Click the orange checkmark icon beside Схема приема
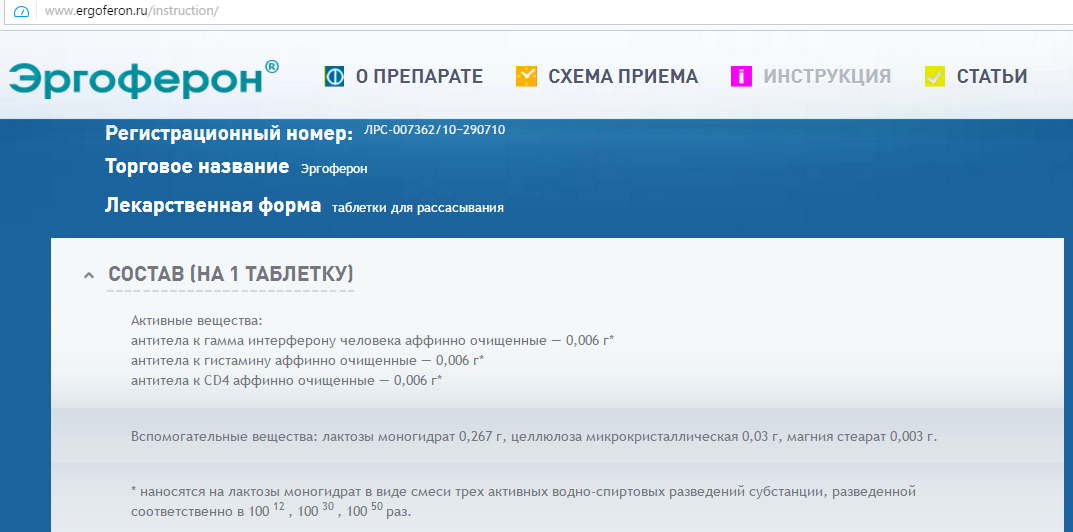This screenshot has width=1073, height=532. click(x=526, y=76)
